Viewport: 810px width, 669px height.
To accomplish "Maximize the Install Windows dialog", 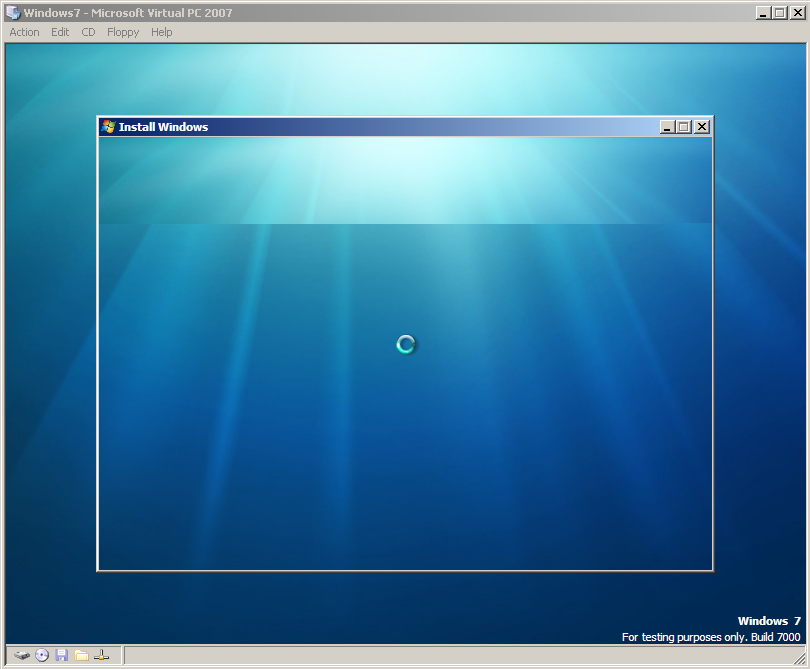I will 684,127.
